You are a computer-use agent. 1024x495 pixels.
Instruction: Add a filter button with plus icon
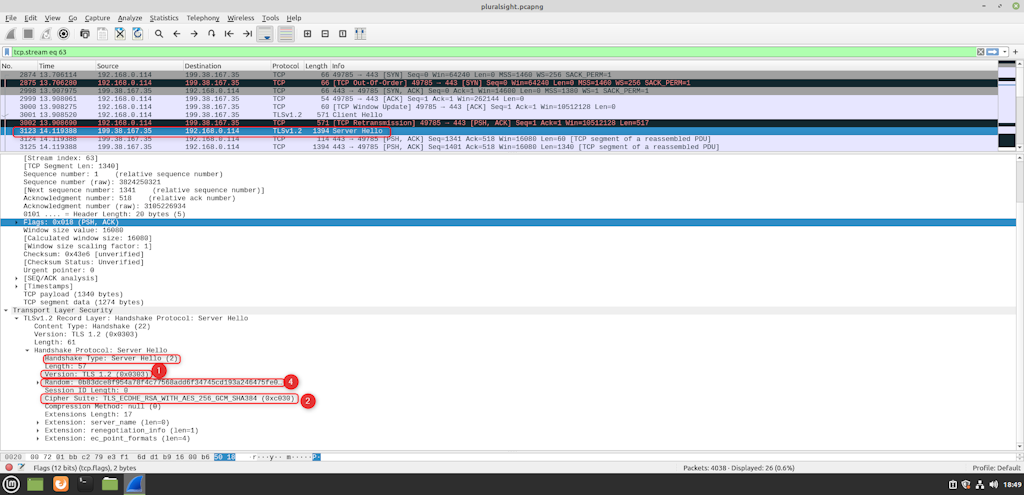pos(1016,52)
